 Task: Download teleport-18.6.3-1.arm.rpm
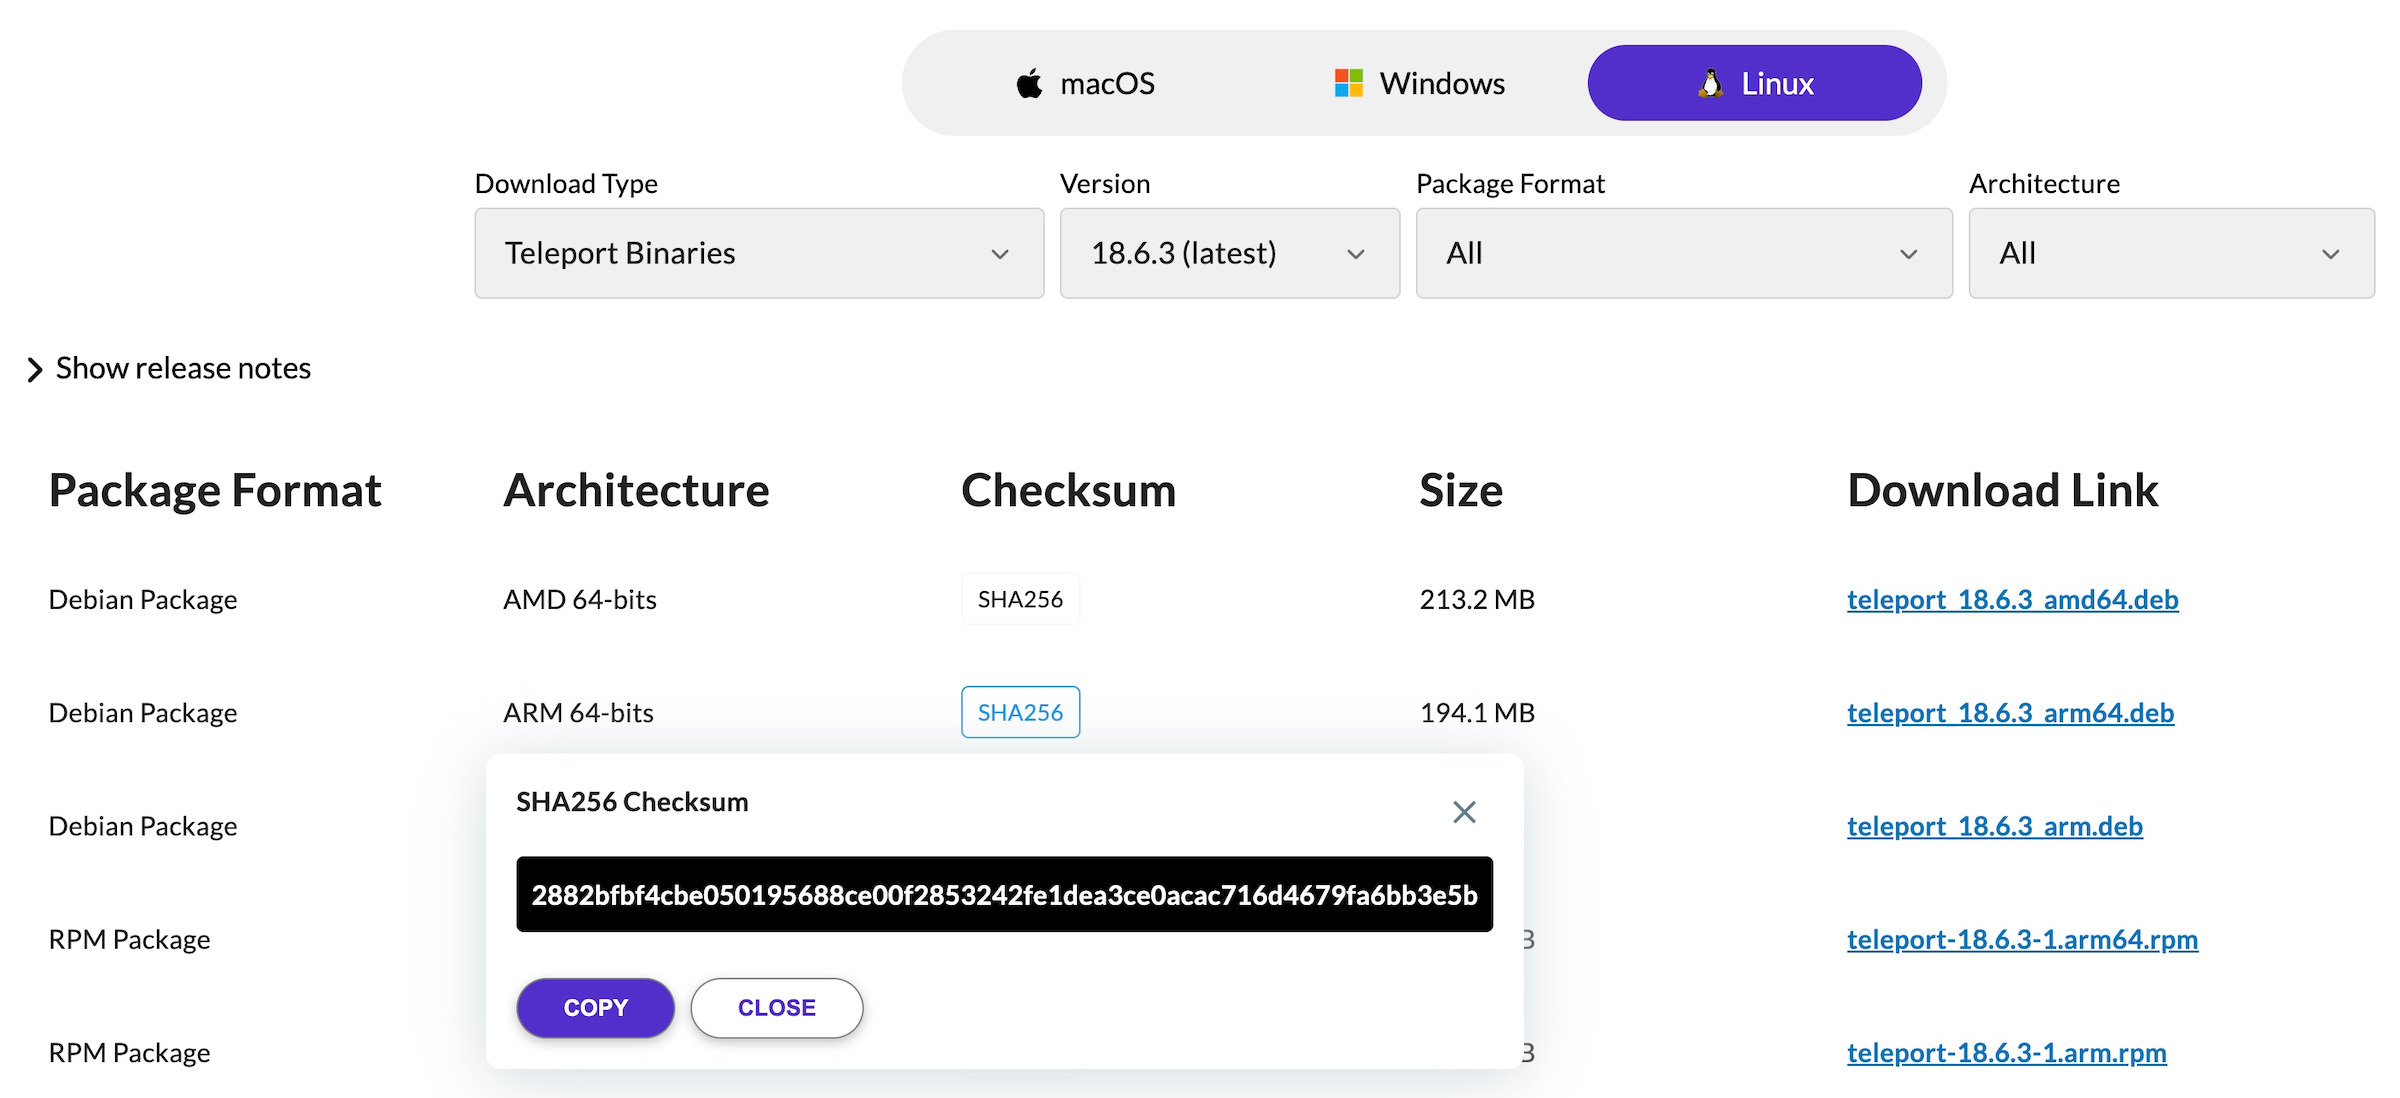(2006, 1052)
